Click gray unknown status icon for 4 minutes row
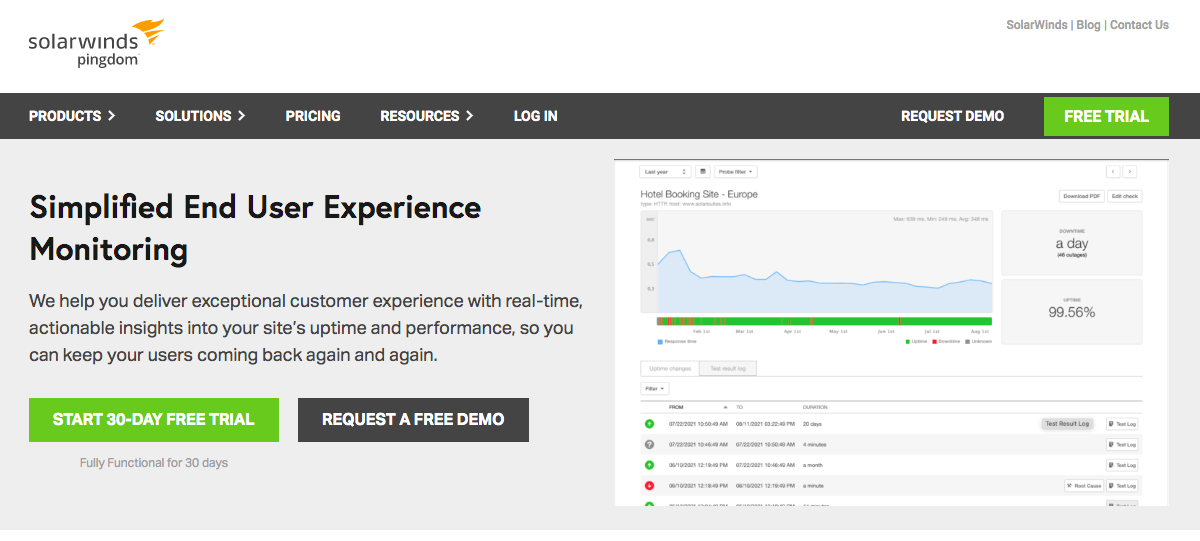Screen dimensions: 1200x541 pyautogui.click(x=649, y=444)
